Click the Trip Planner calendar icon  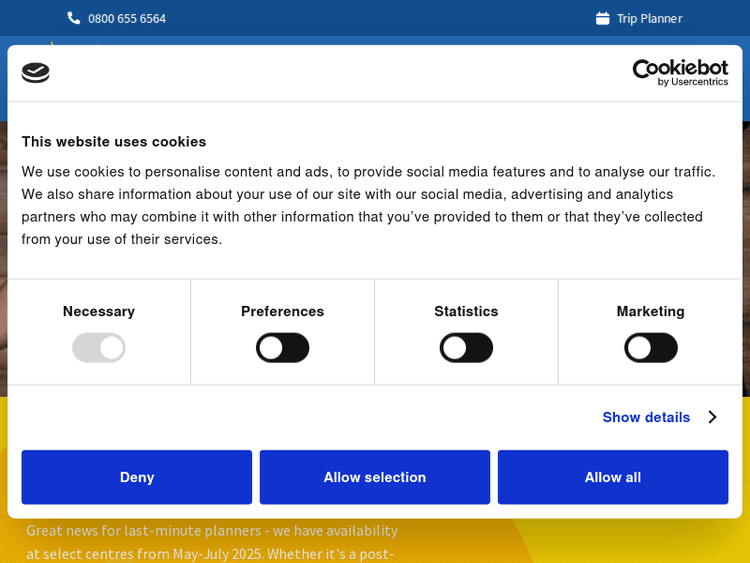coord(602,18)
